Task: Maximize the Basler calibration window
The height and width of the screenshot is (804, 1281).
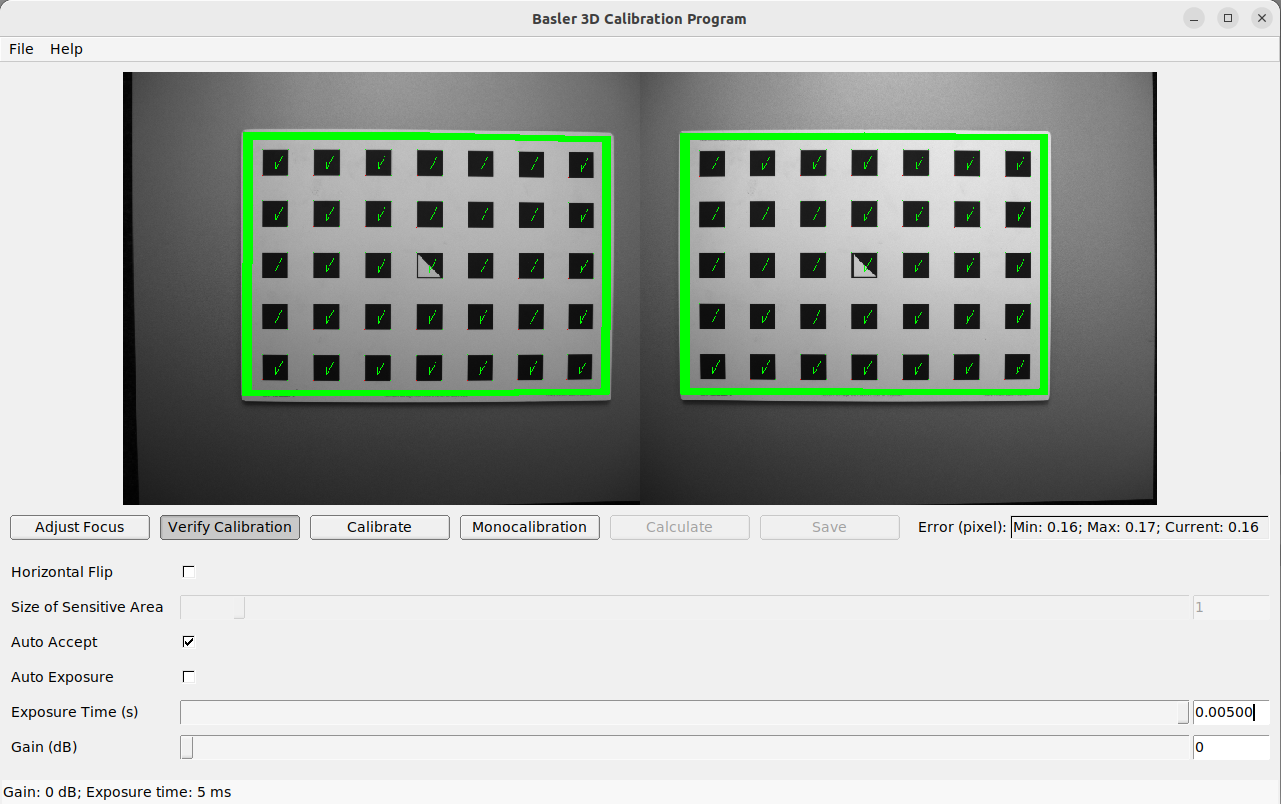Action: (1228, 18)
